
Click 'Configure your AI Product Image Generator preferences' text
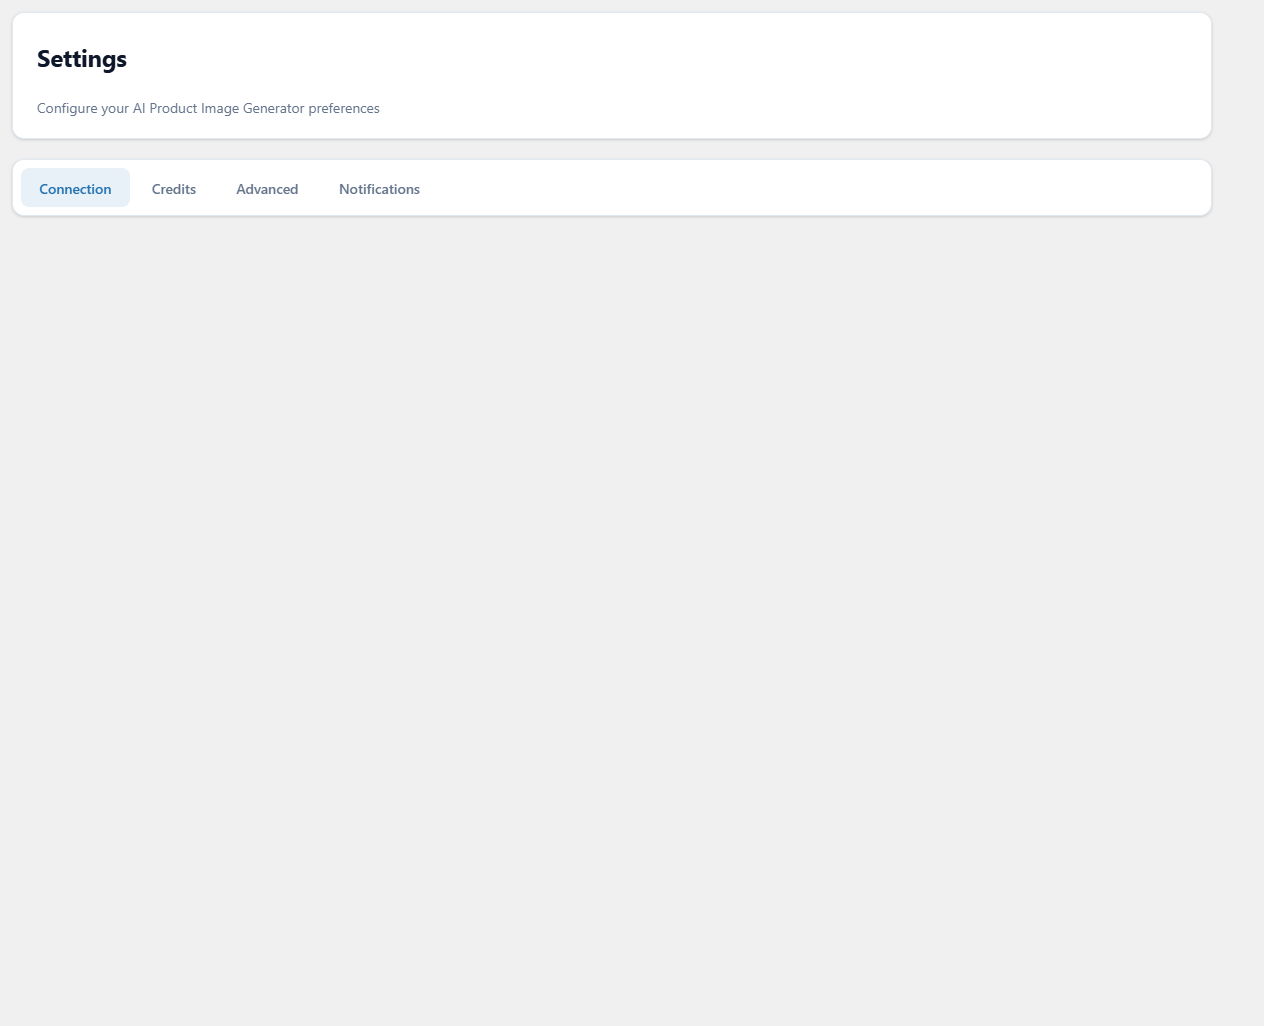pos(208,108)
